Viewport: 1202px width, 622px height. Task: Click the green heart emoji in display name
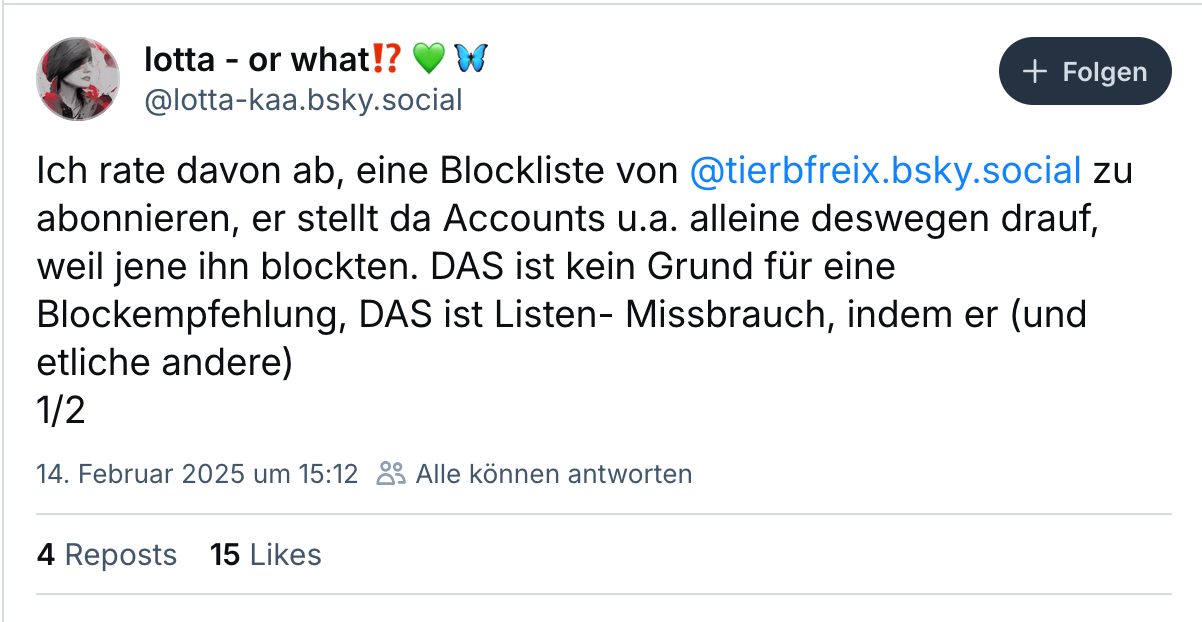428,60
